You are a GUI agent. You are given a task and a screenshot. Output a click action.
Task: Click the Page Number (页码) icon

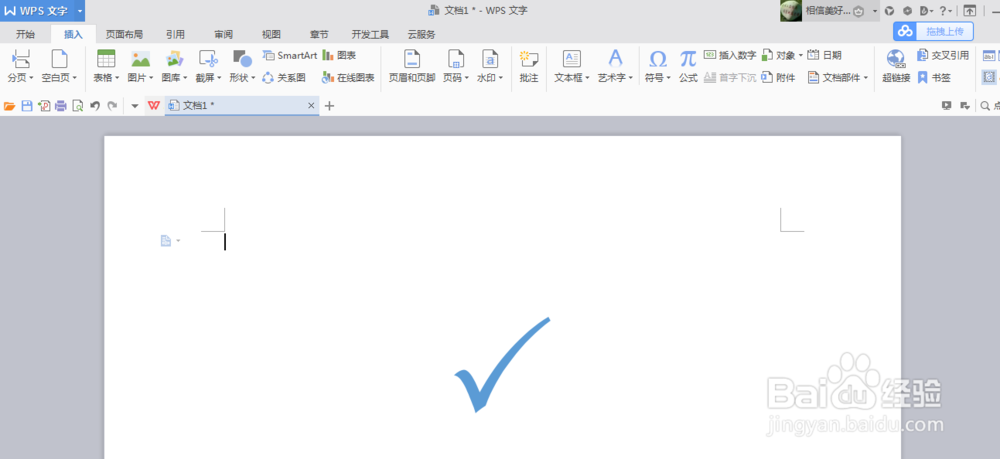tap(455, 59)
